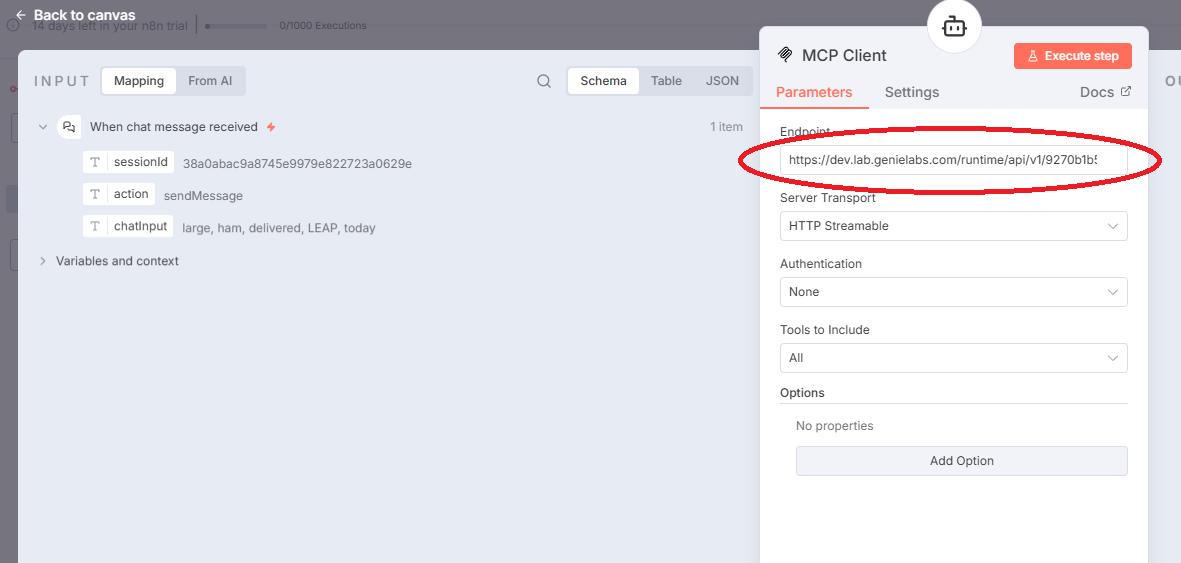1181x563 pixels.
Task: Show input in Table view
Action: [x=667, y=81]
